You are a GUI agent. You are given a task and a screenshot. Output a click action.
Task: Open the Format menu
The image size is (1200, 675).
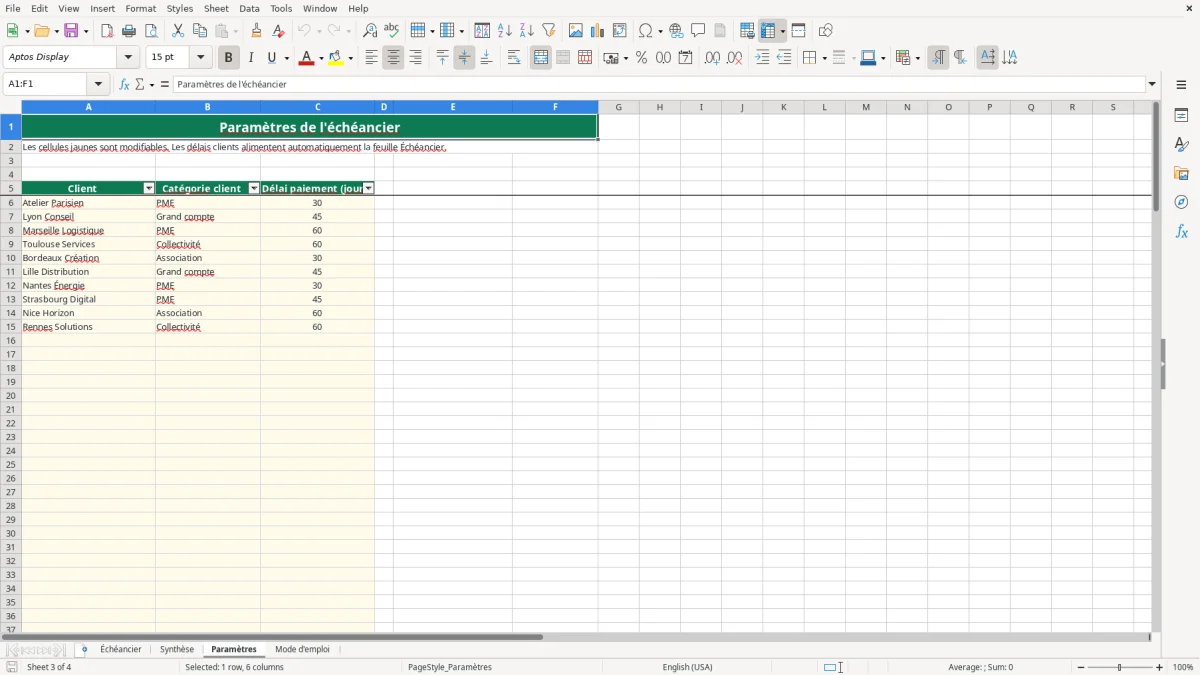coord(140,8)
